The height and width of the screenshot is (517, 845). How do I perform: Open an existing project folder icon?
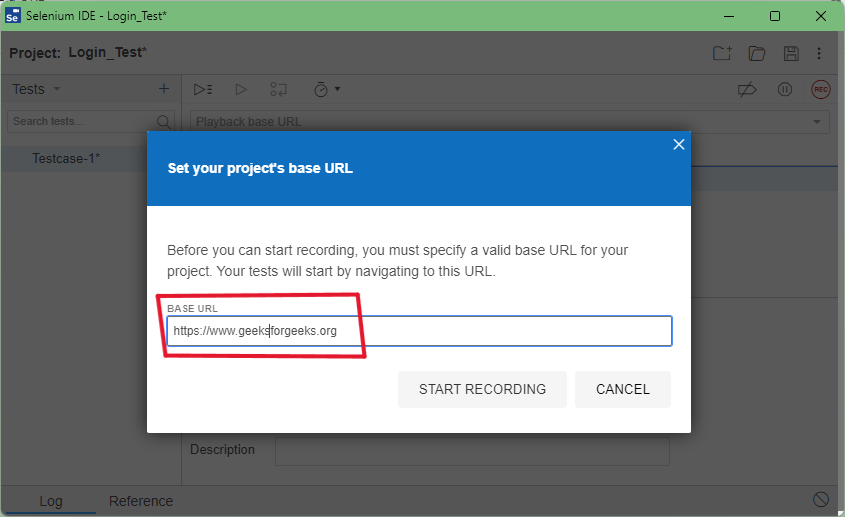tap(756, 53)
